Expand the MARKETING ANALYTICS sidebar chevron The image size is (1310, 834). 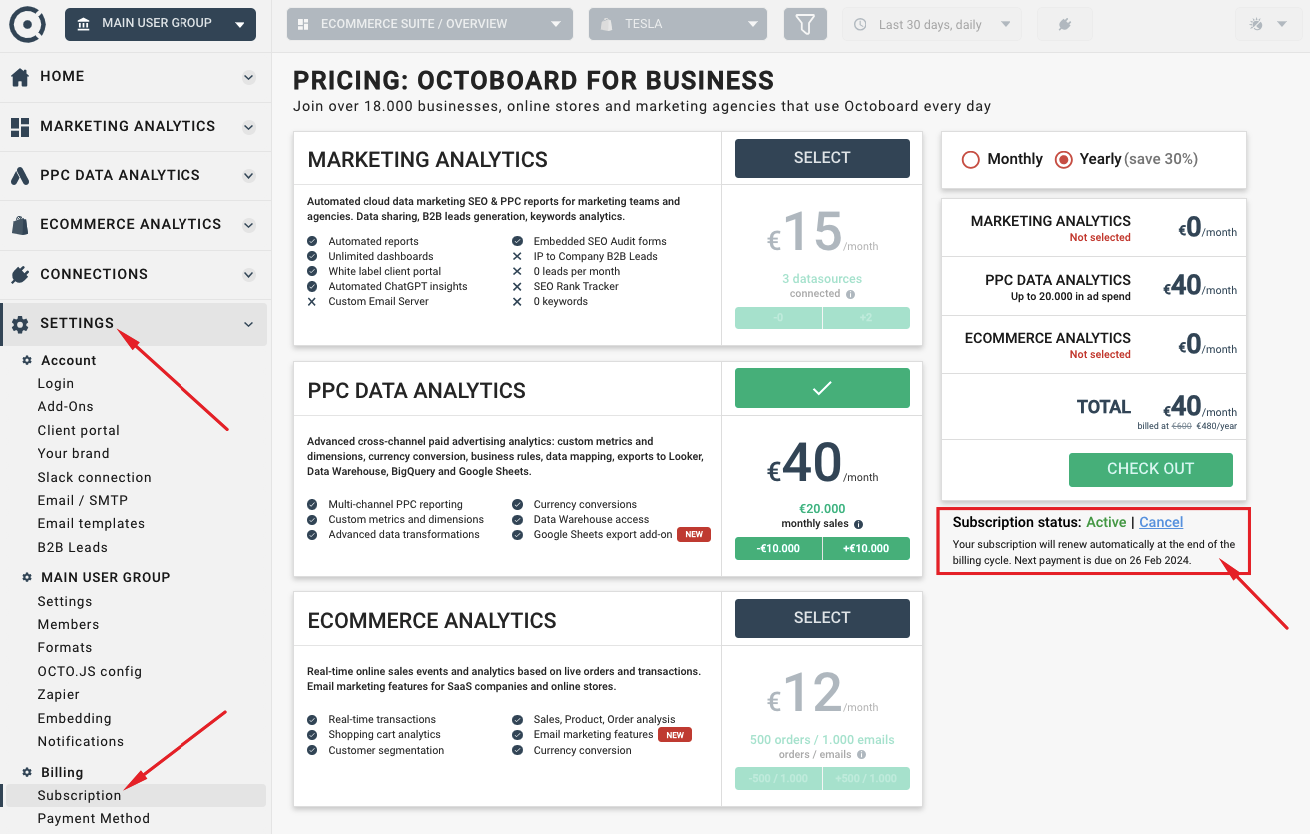click(x=249, y=127)
